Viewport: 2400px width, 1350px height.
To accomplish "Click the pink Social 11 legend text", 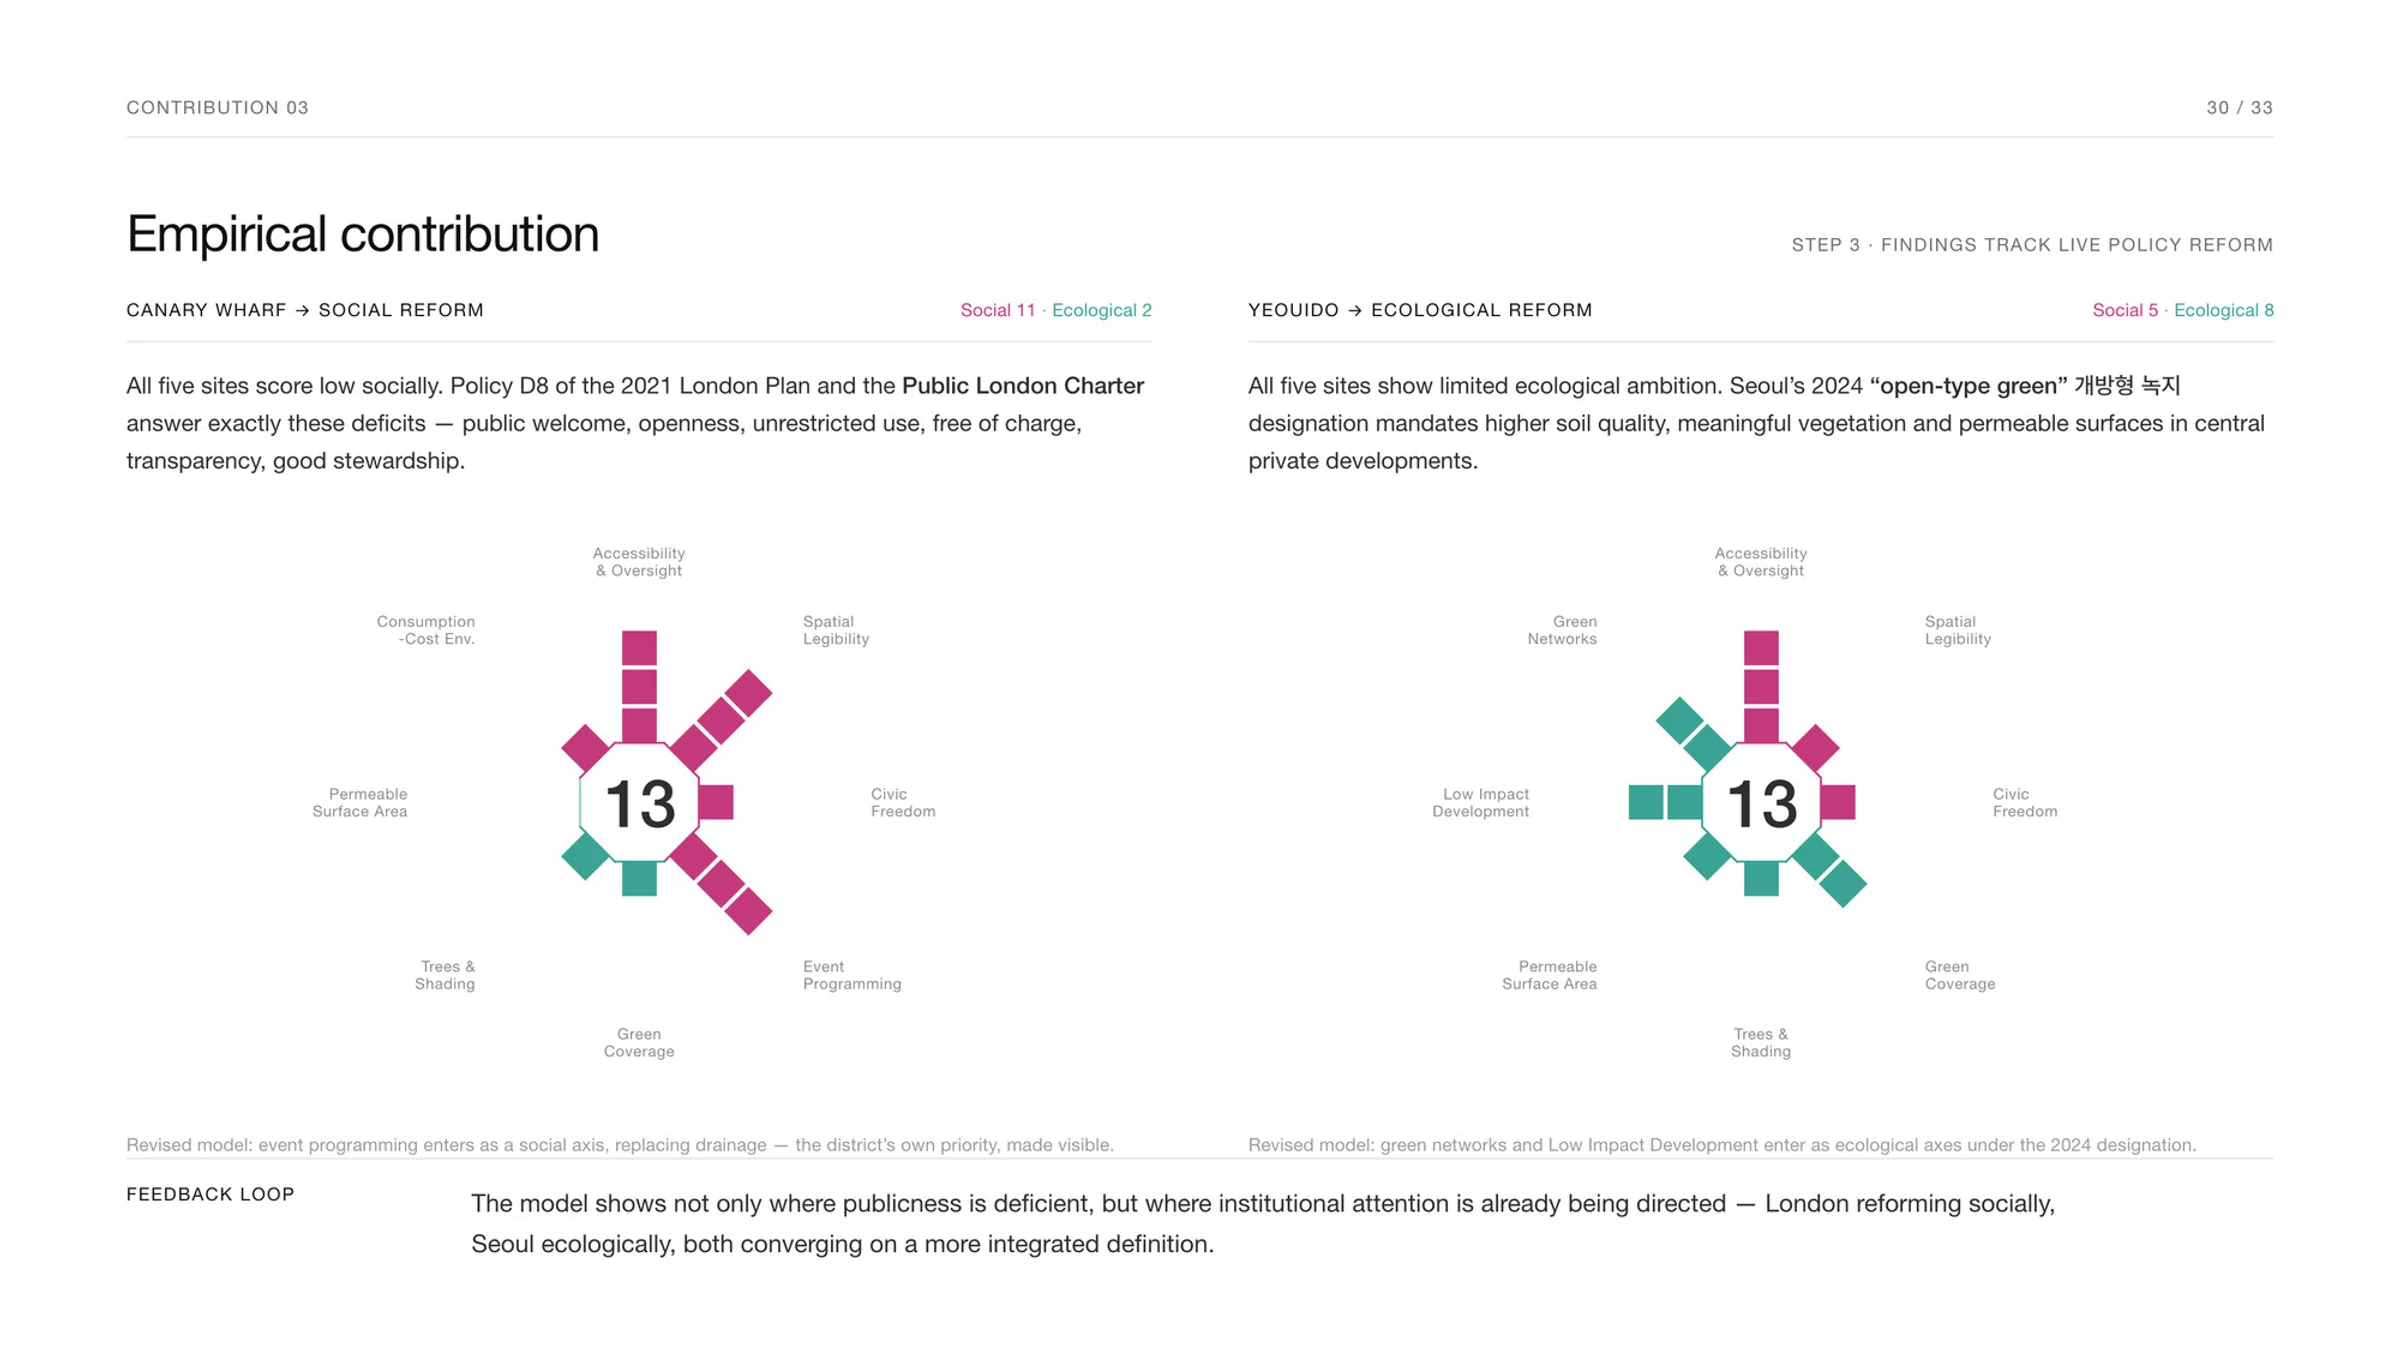I will [998, 310].
